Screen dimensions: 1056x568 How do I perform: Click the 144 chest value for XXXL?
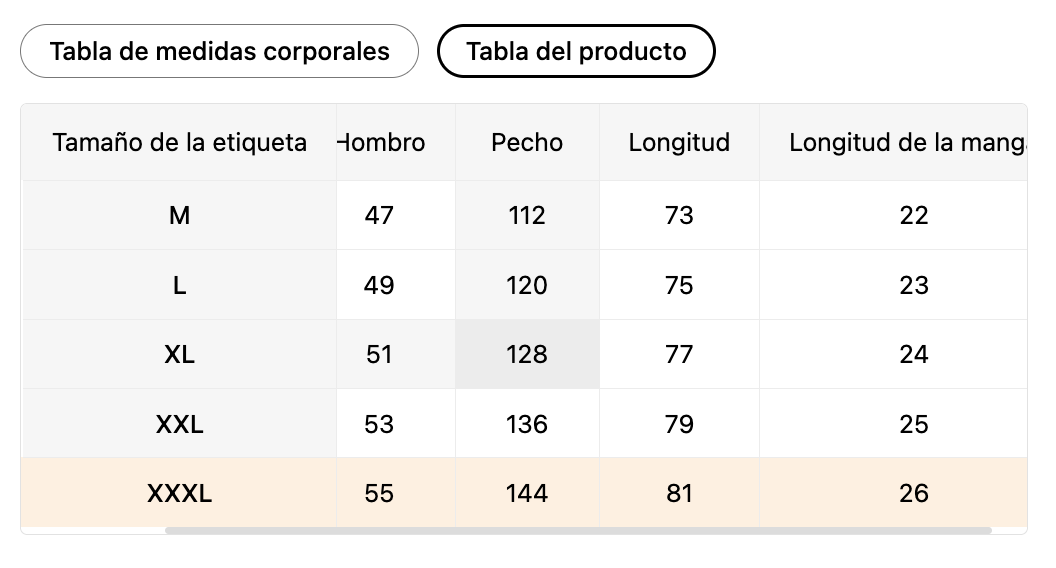point(527,493)
